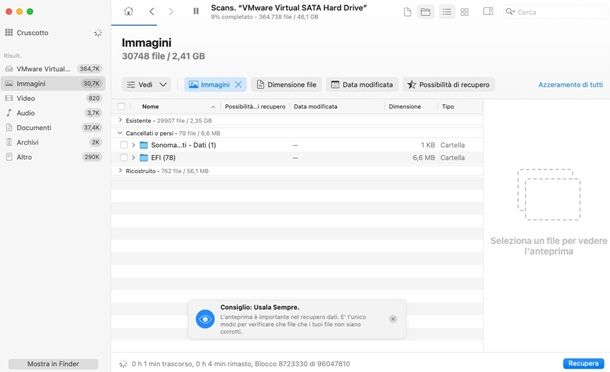The image size is (610, 372).
Task: Pause the running scan
Action: [196, 11]
